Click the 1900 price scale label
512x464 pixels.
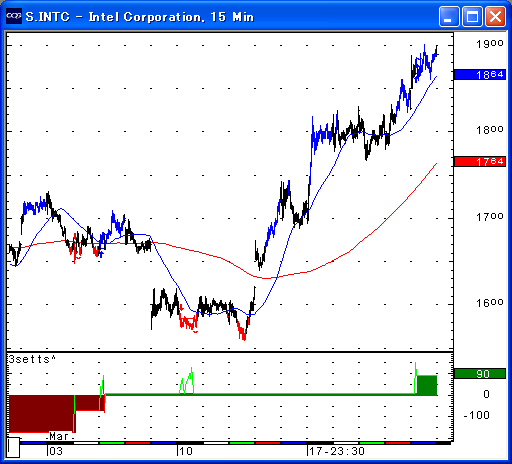click(489, 44)
